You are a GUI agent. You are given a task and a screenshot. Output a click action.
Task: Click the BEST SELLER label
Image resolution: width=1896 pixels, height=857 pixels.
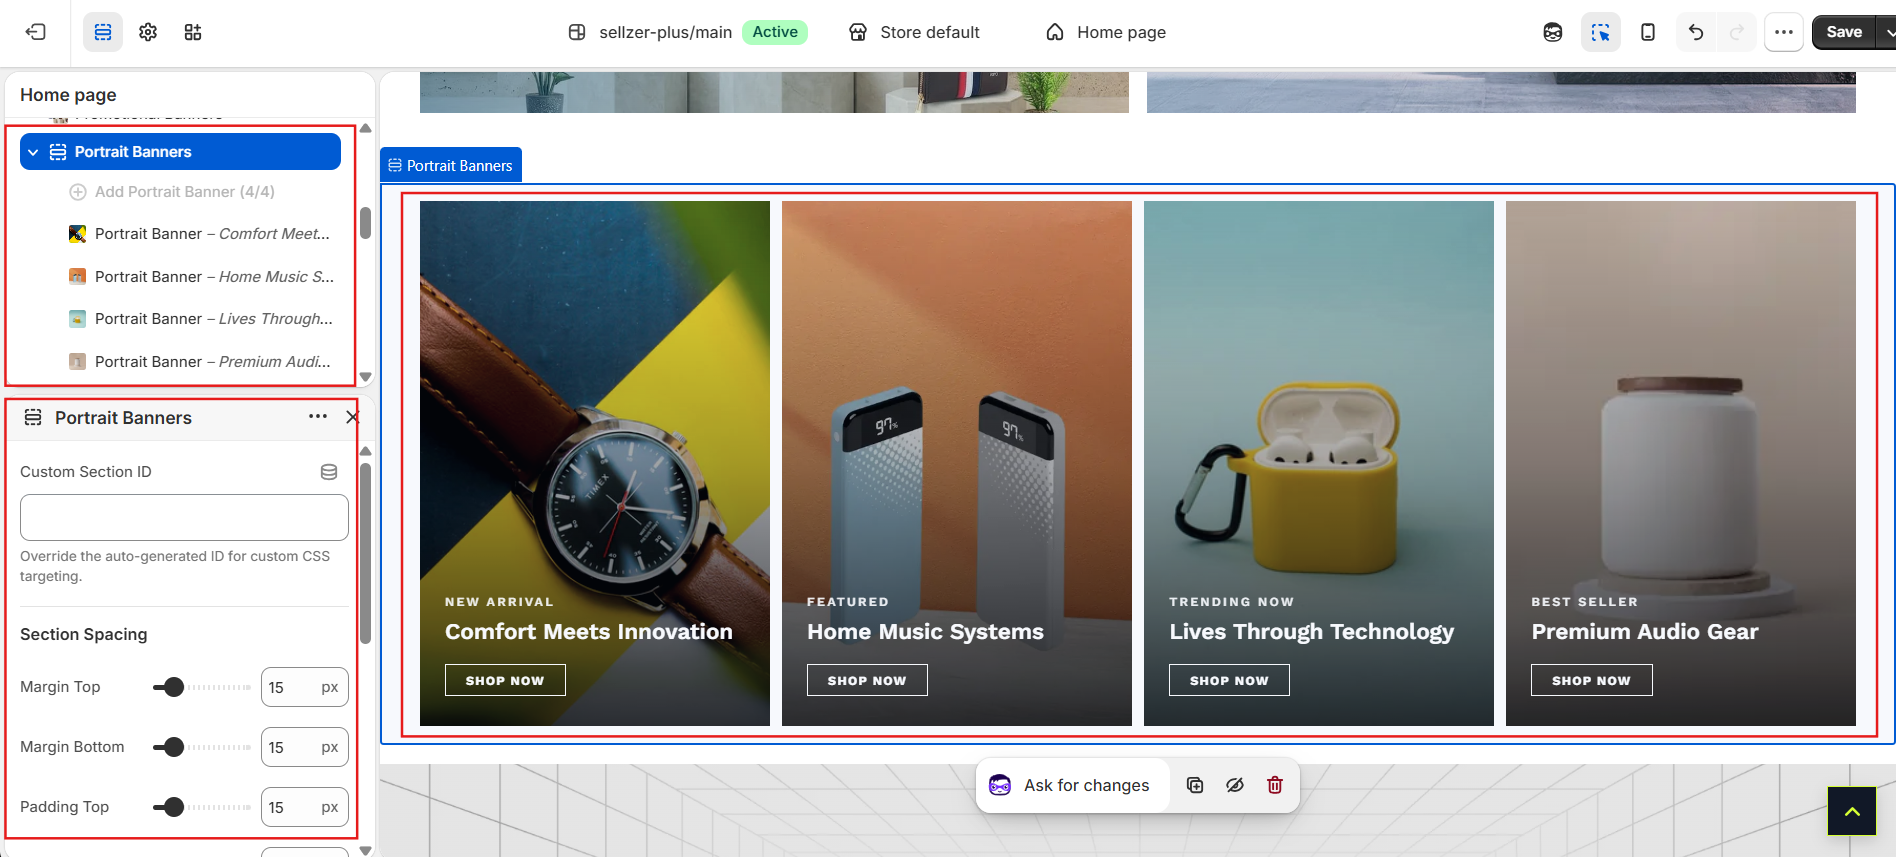point(1585,602)
